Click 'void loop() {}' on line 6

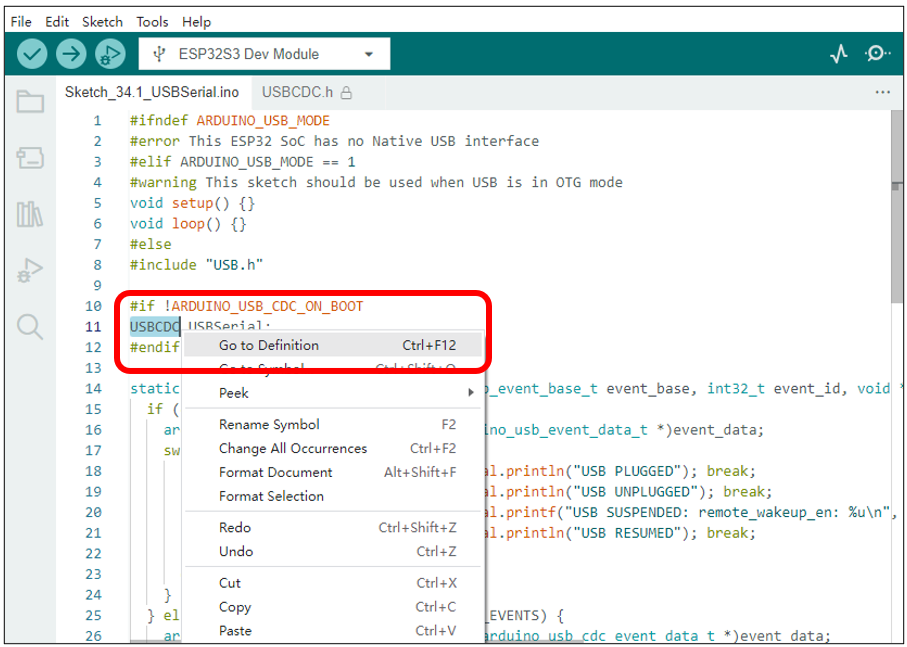click(x=189, y=224)
